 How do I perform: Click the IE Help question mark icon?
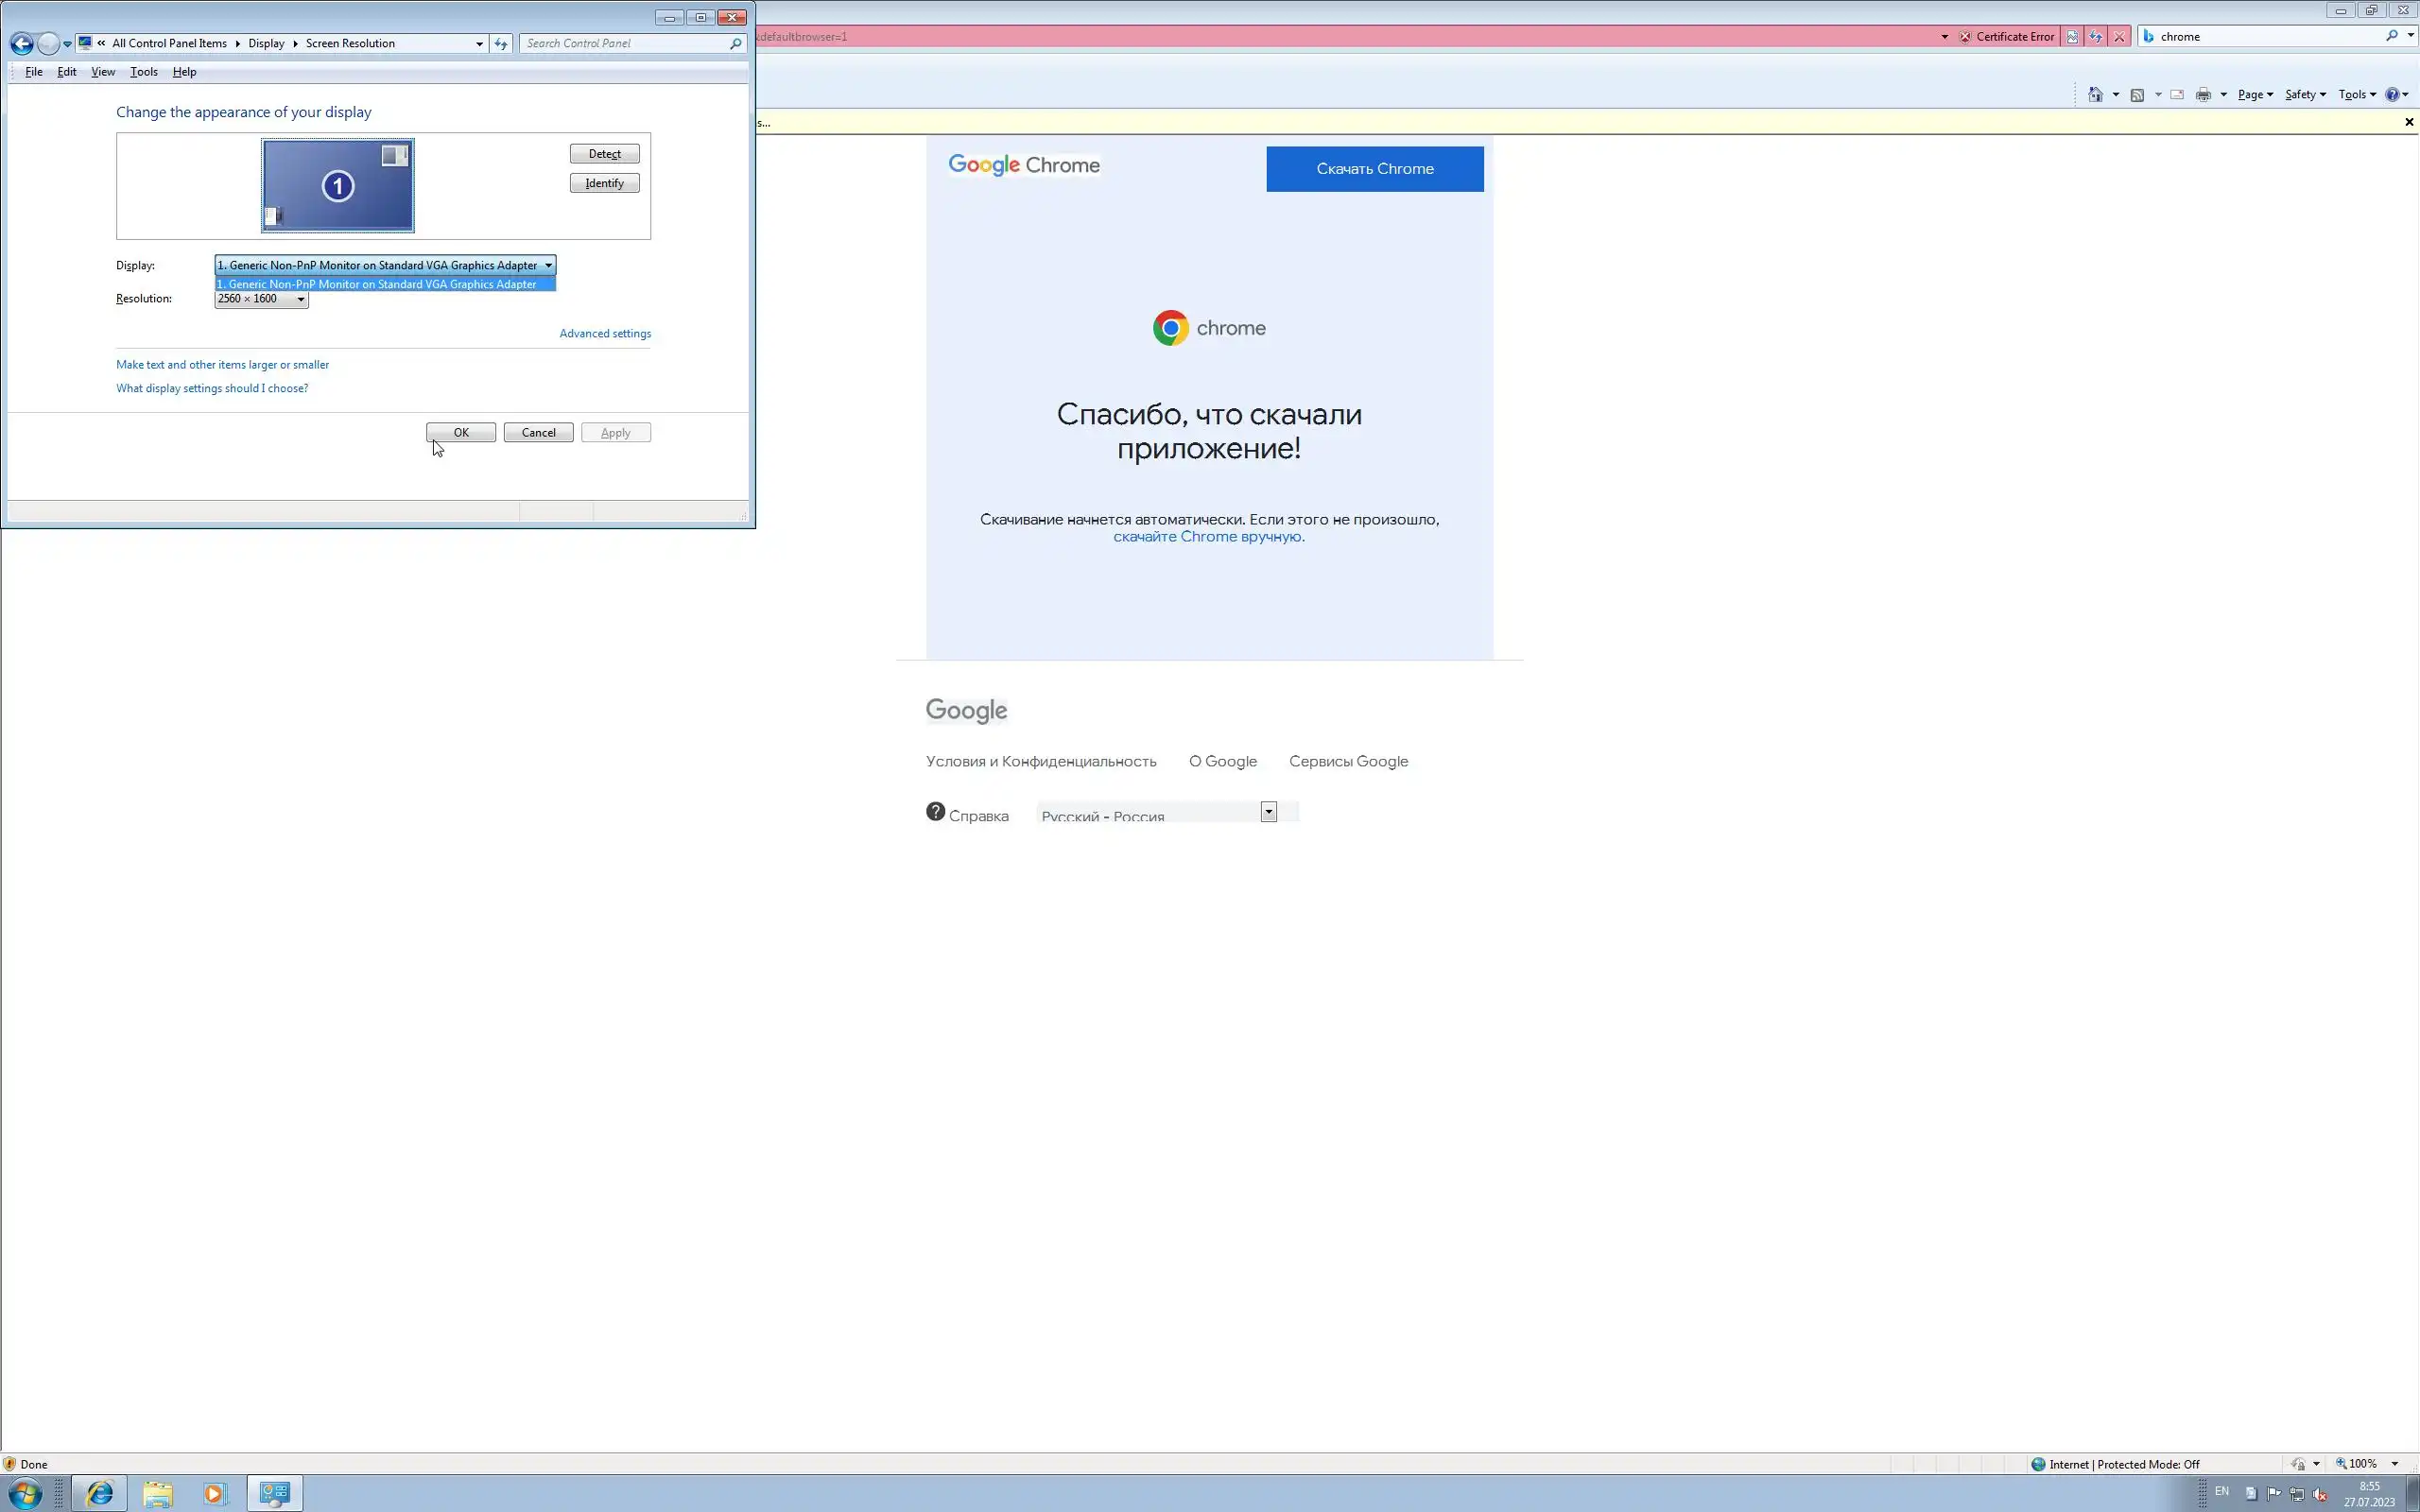[2392, 95]
